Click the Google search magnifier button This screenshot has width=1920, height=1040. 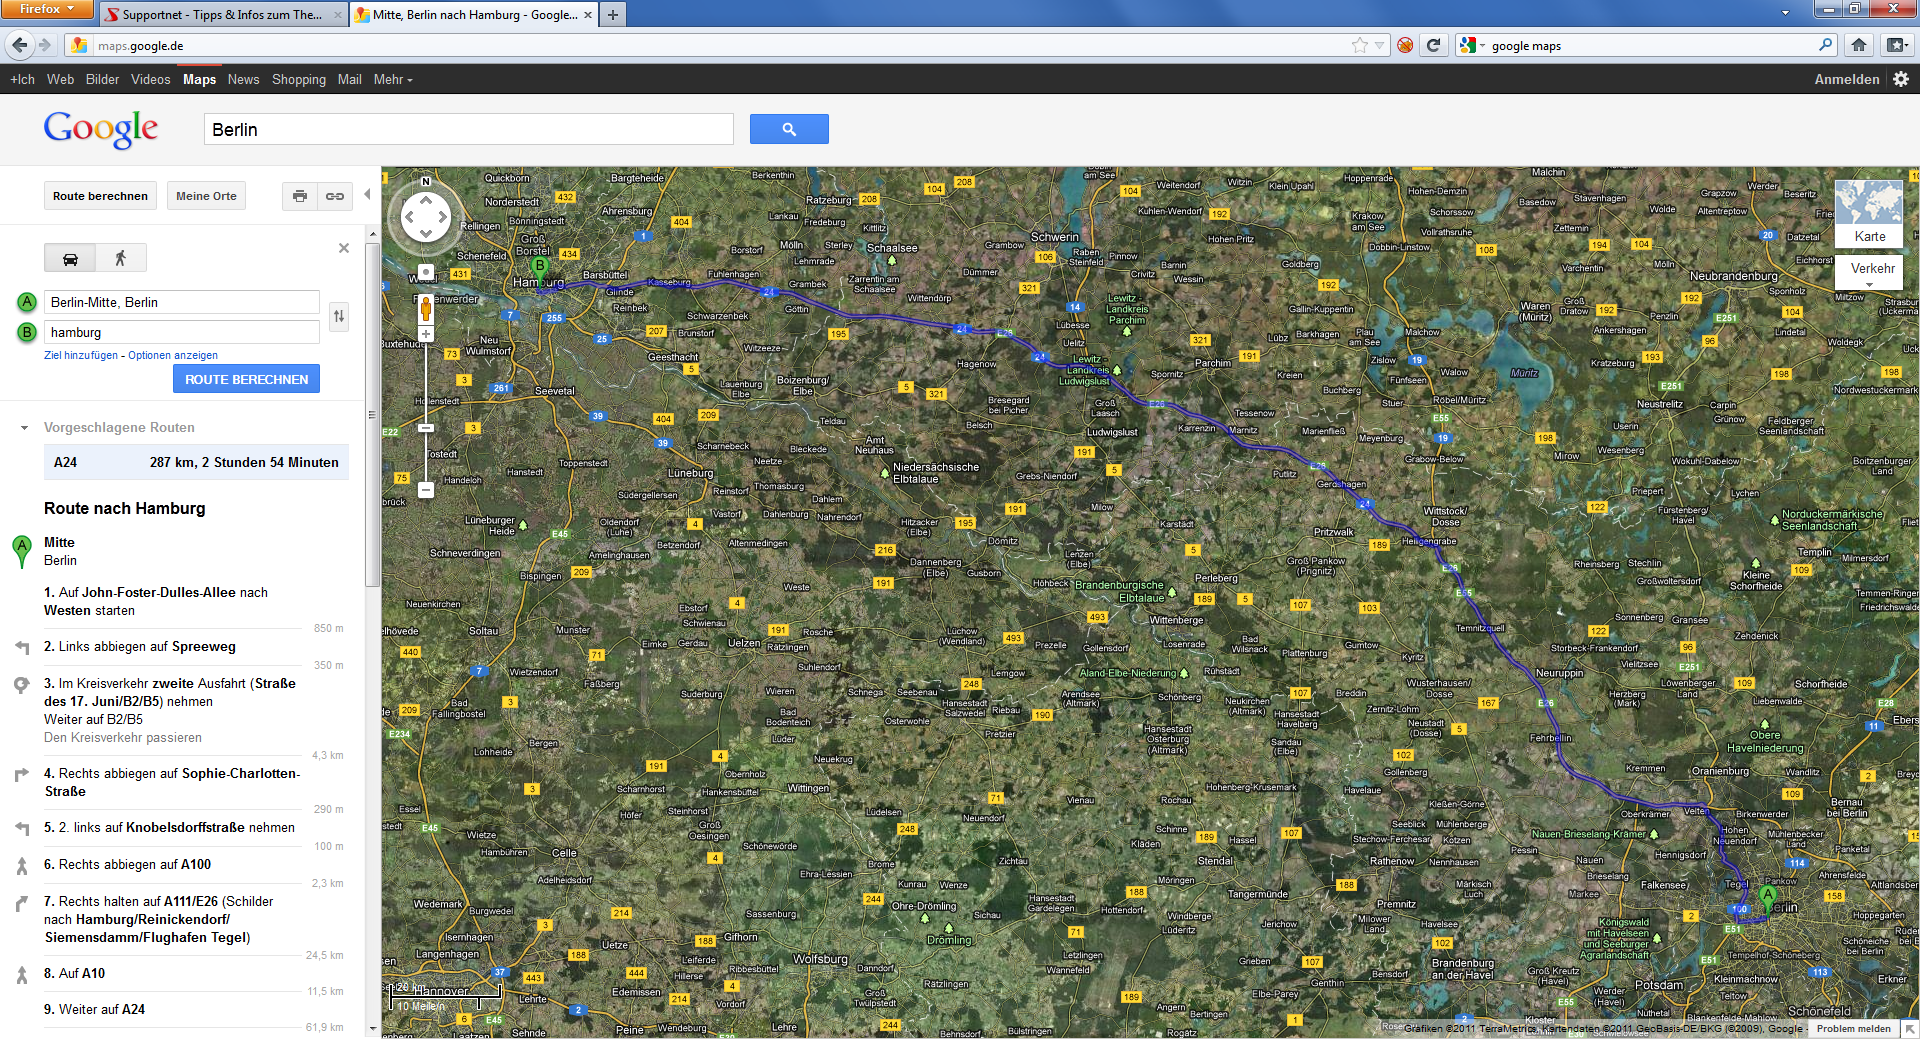(789, 129)
